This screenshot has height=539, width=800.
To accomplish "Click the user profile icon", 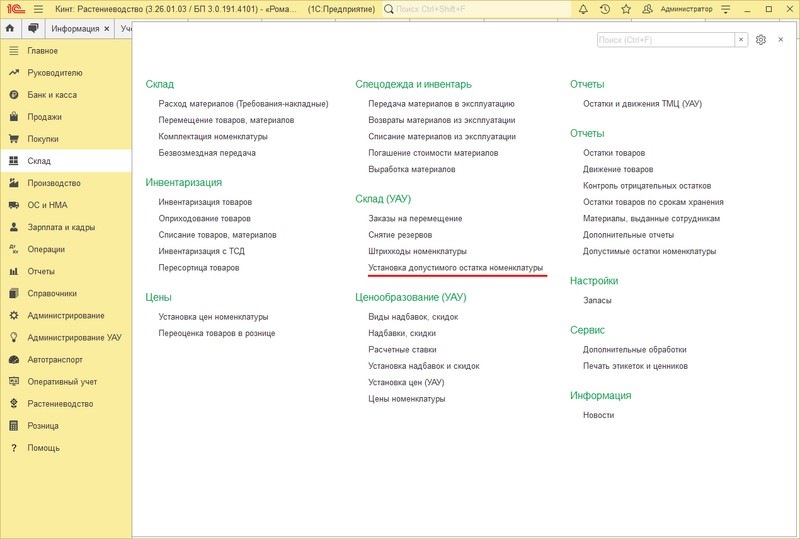I will [x=647, y=9].
